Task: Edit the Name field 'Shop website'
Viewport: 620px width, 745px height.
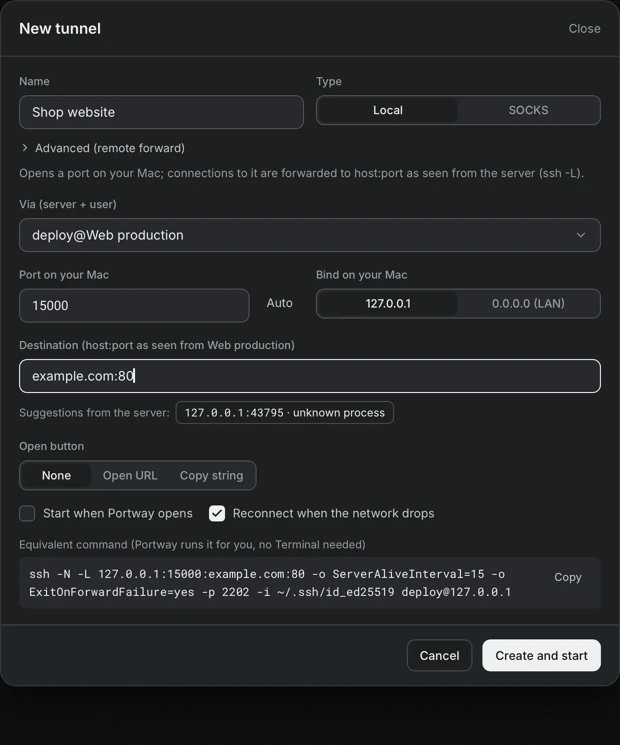Action: (161, 112)
